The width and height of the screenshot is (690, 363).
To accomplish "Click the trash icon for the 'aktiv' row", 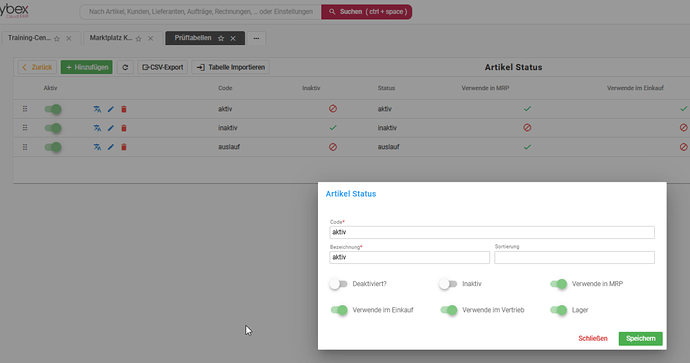I will pos(124,109).
